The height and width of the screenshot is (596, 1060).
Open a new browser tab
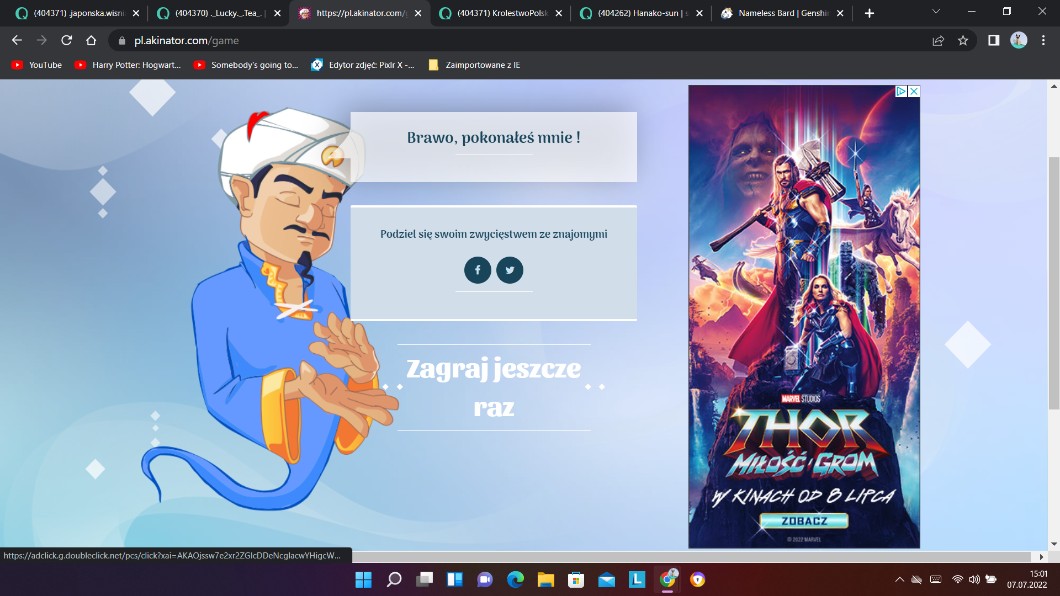[869, 13]
